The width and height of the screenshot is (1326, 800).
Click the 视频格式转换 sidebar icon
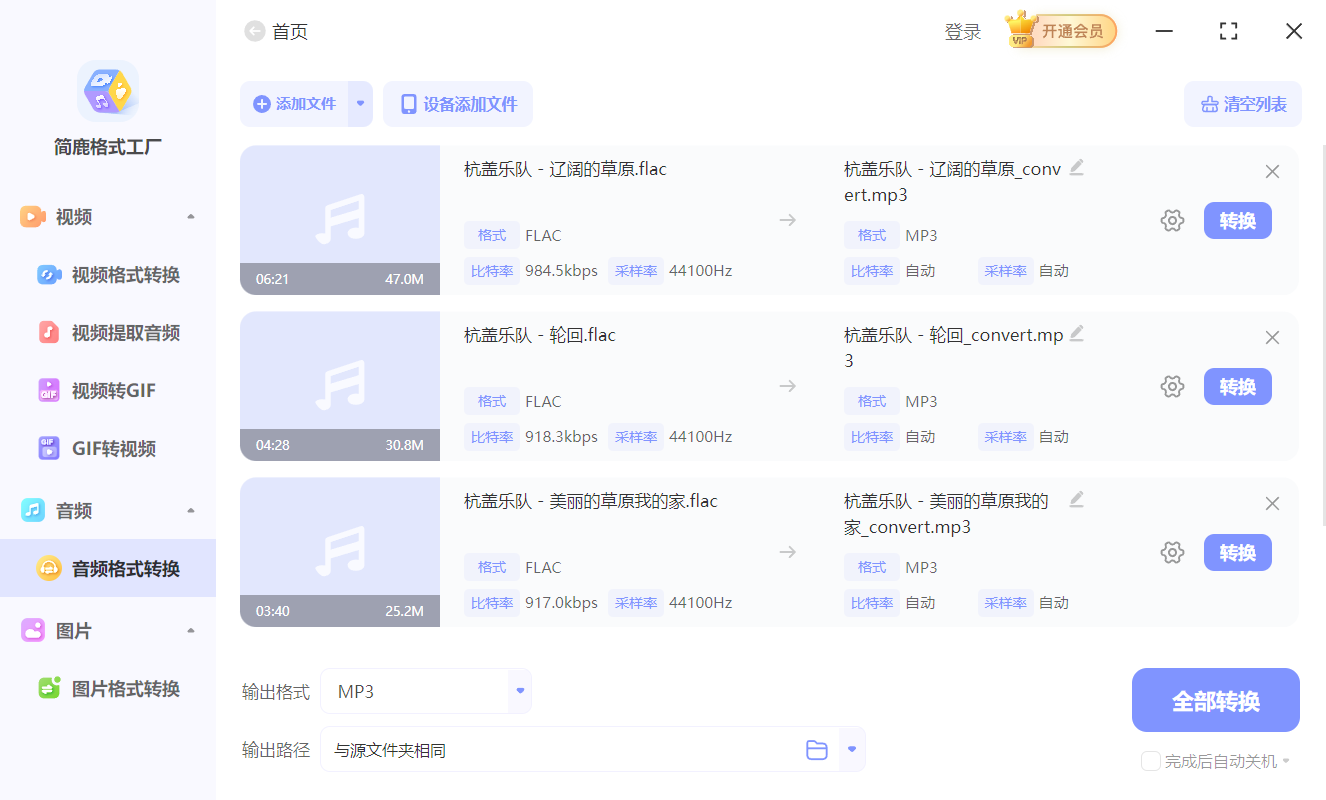[49, 275]
